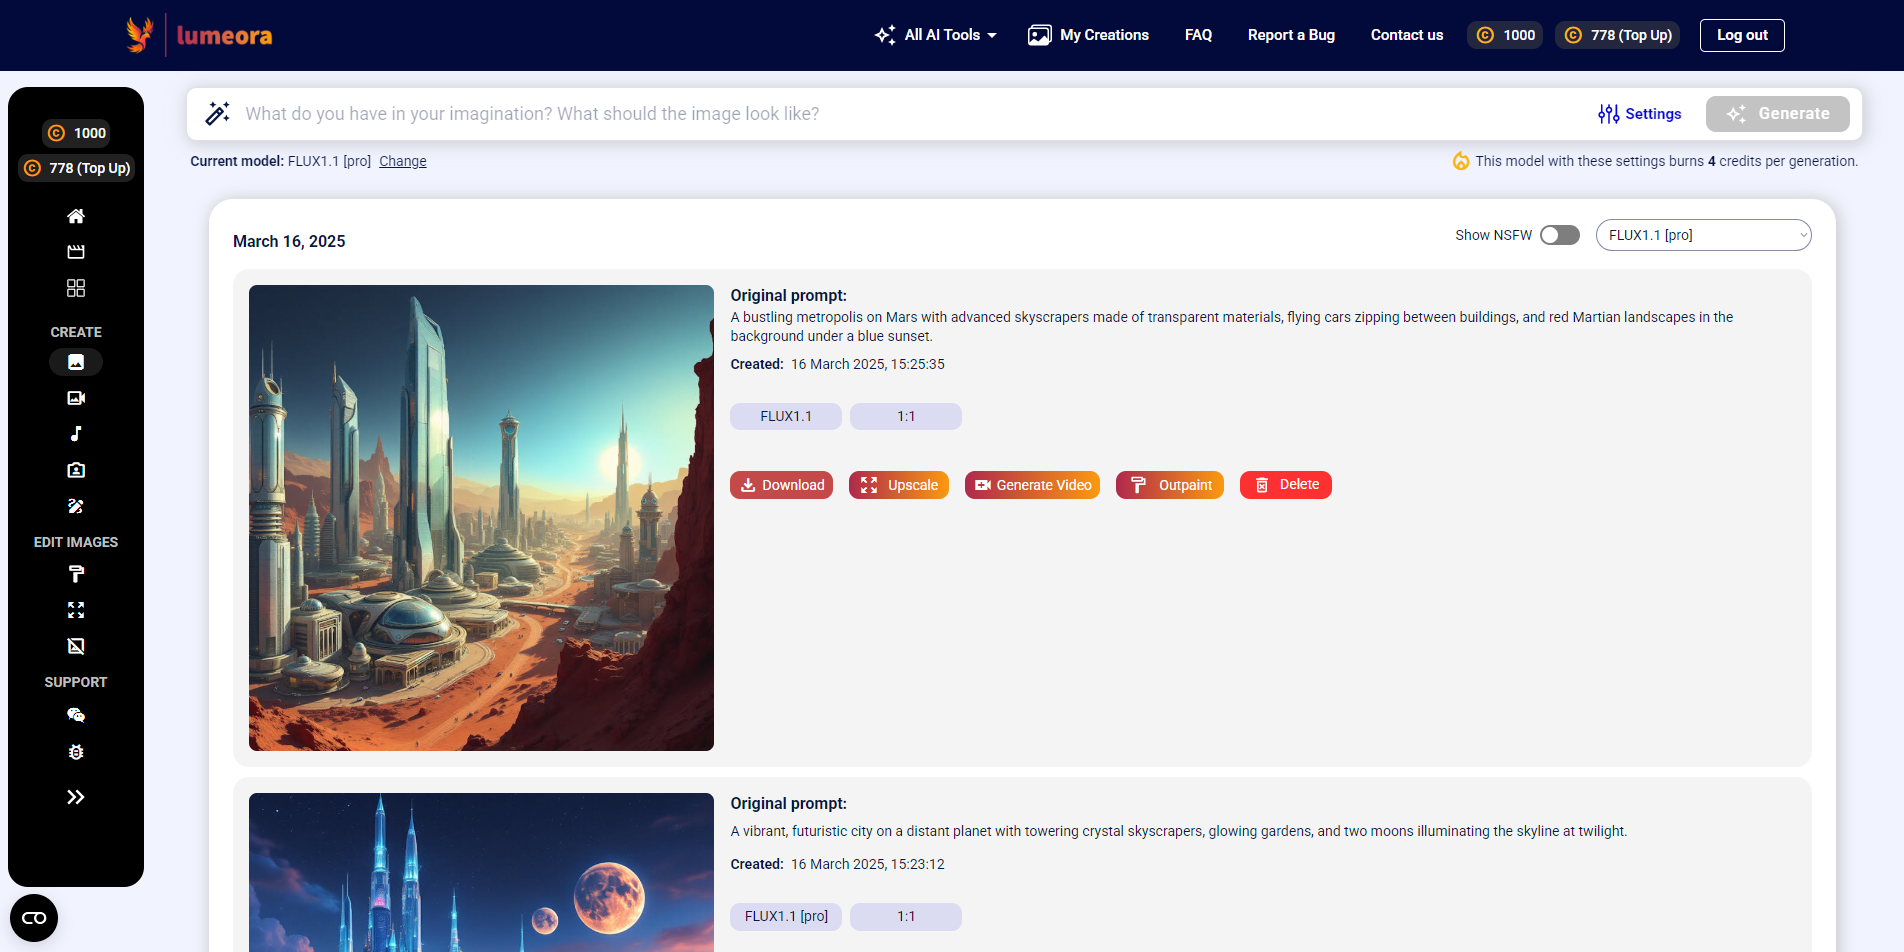Click the 1:1 tag on crystal city image
Screen dimensions: 1904x952
pos(906,916)
